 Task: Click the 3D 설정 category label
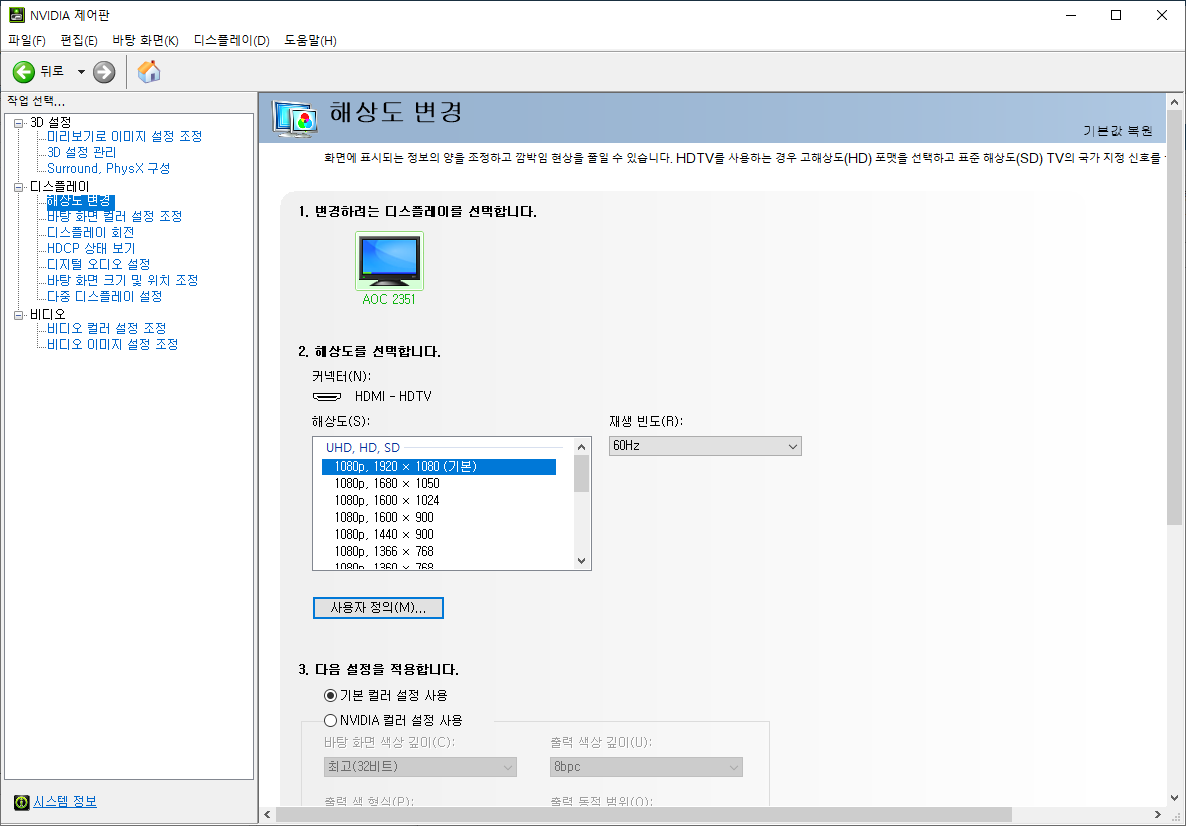[51, 123]
